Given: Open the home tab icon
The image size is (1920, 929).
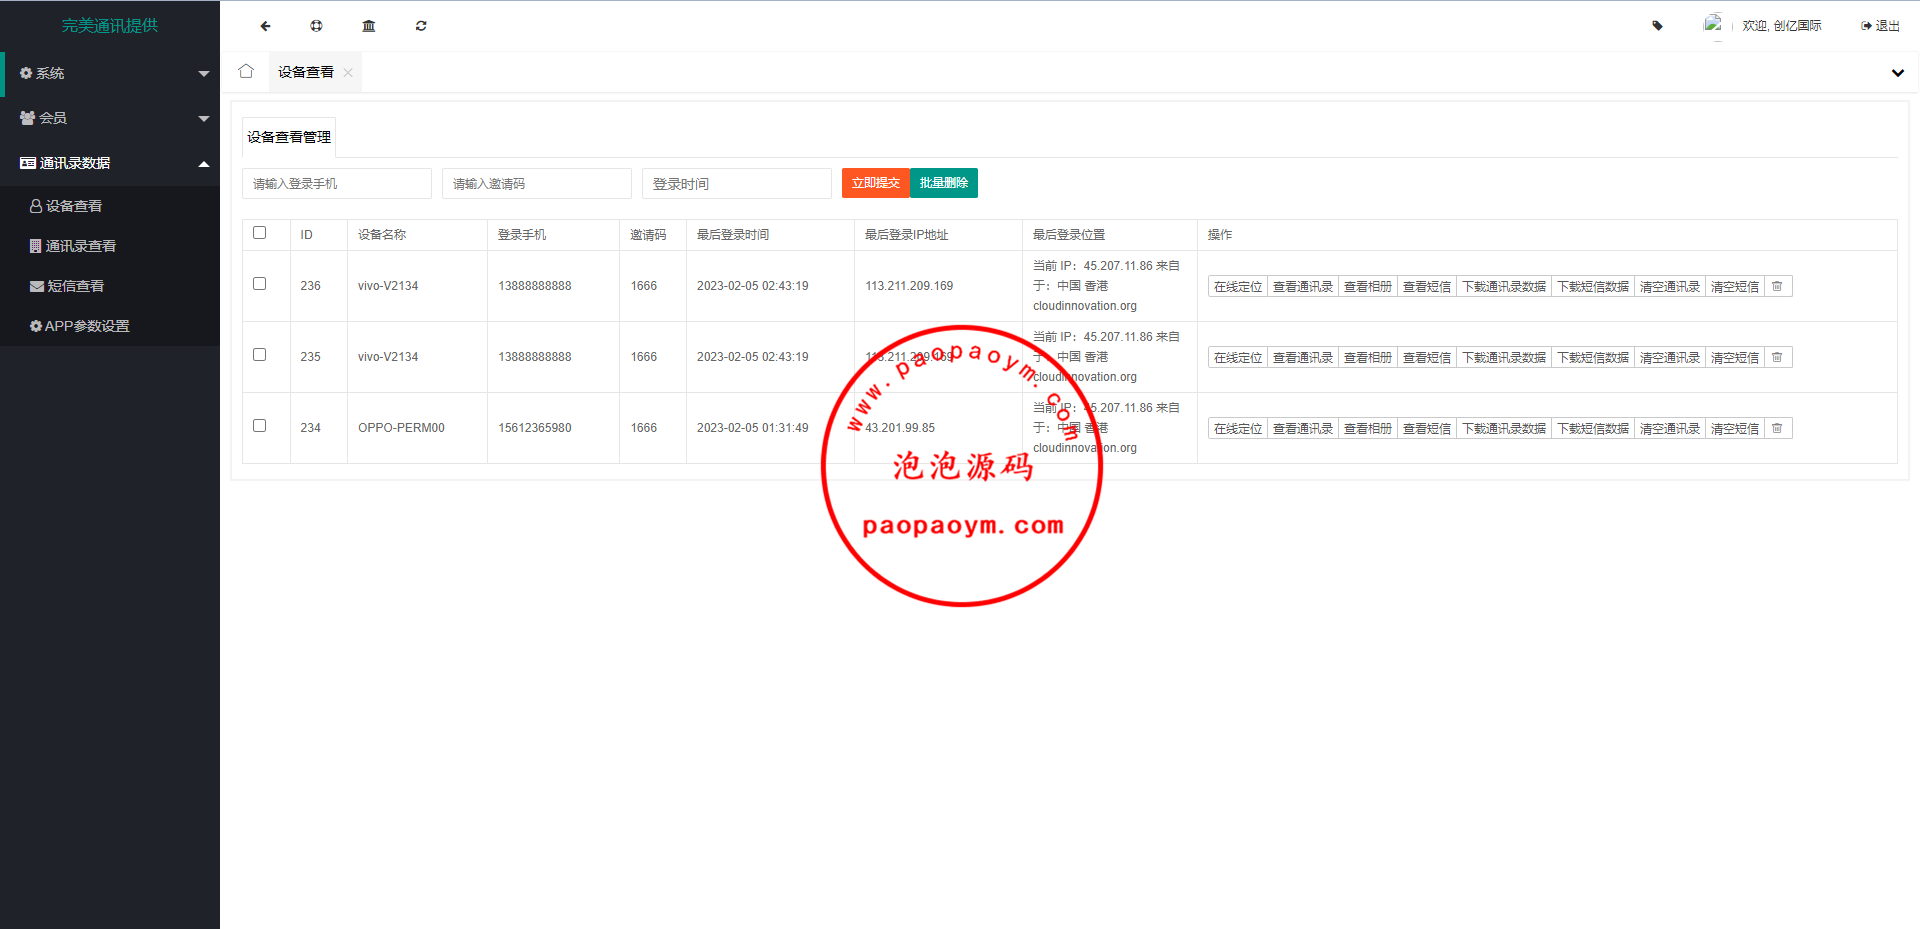Looking at the screenshot, I should tap(246, 71).
